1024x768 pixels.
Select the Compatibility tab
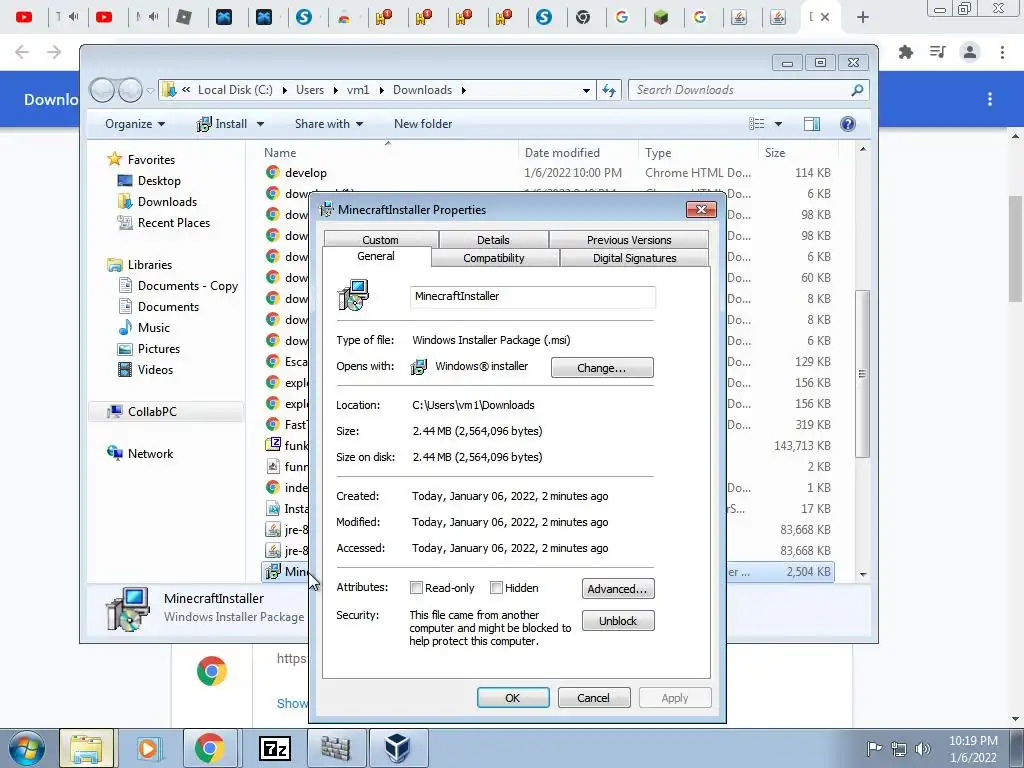tap(494, 258)
